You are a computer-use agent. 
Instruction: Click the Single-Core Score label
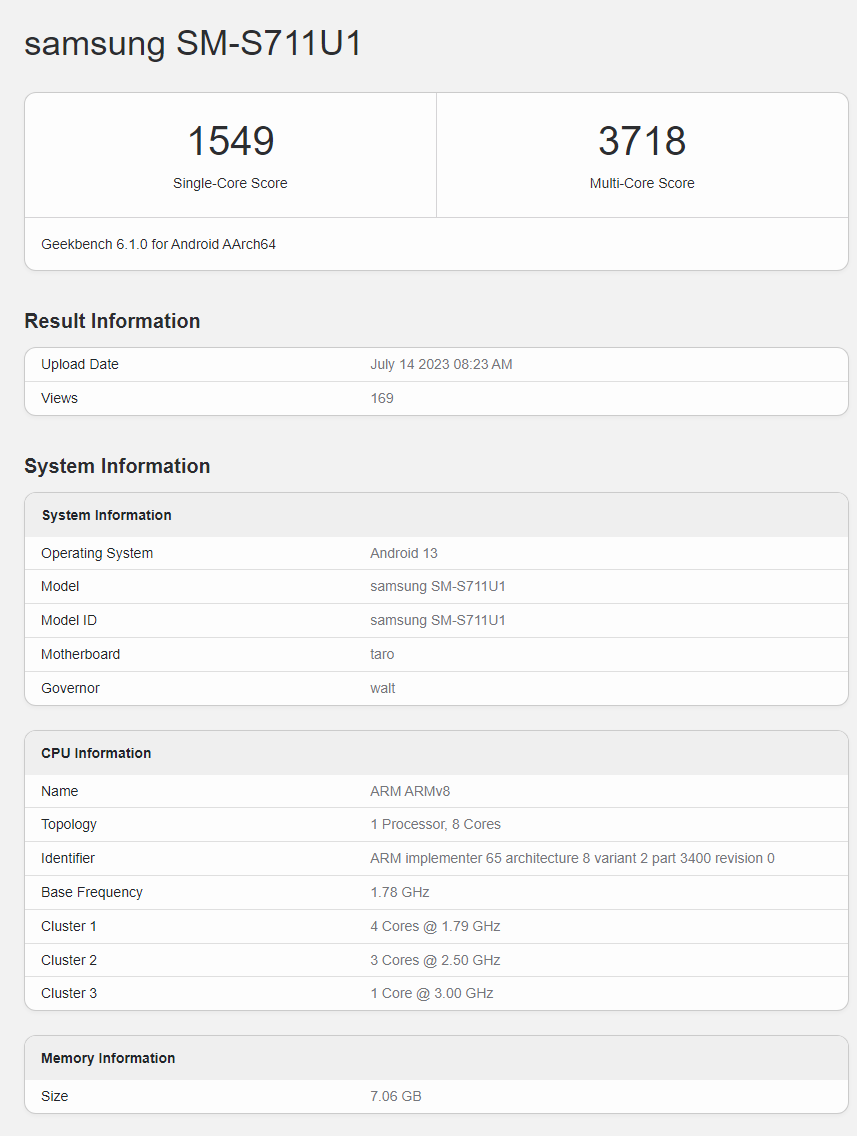[x=230, y=183]
